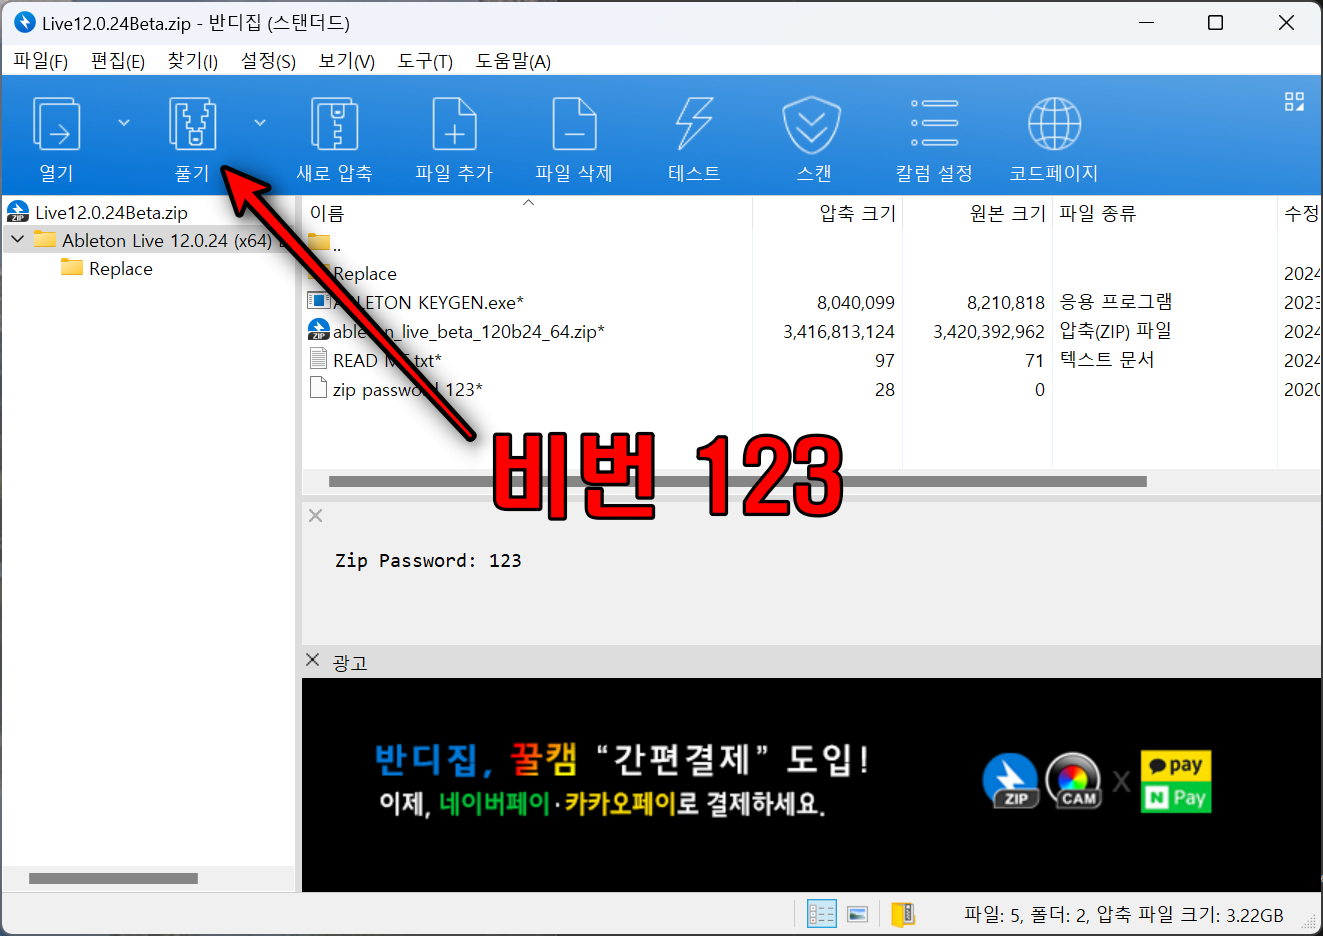Sort by the 이름 column header
Viewport: 1323px width, 936px height.
coord(527,213)
